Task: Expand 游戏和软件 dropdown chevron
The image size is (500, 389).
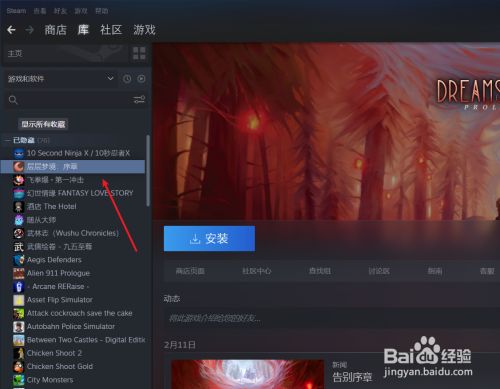Action: click(x=110, y=78)
